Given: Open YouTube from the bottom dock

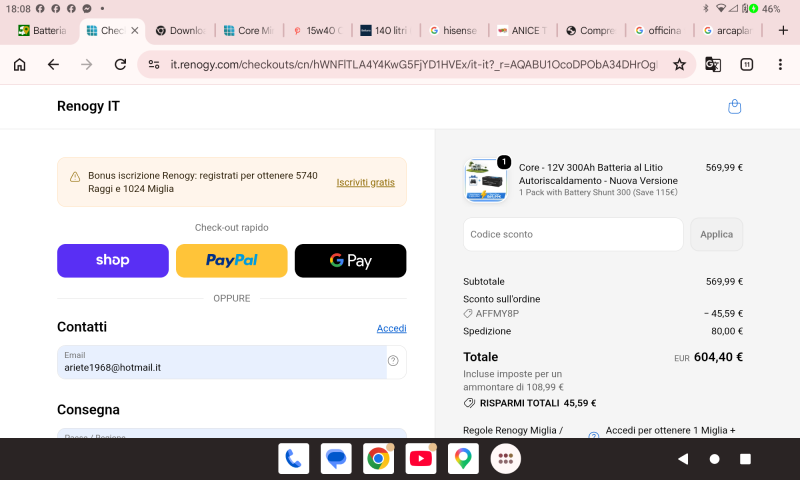Looking at the screenshot, I should (x=420, y=459).
